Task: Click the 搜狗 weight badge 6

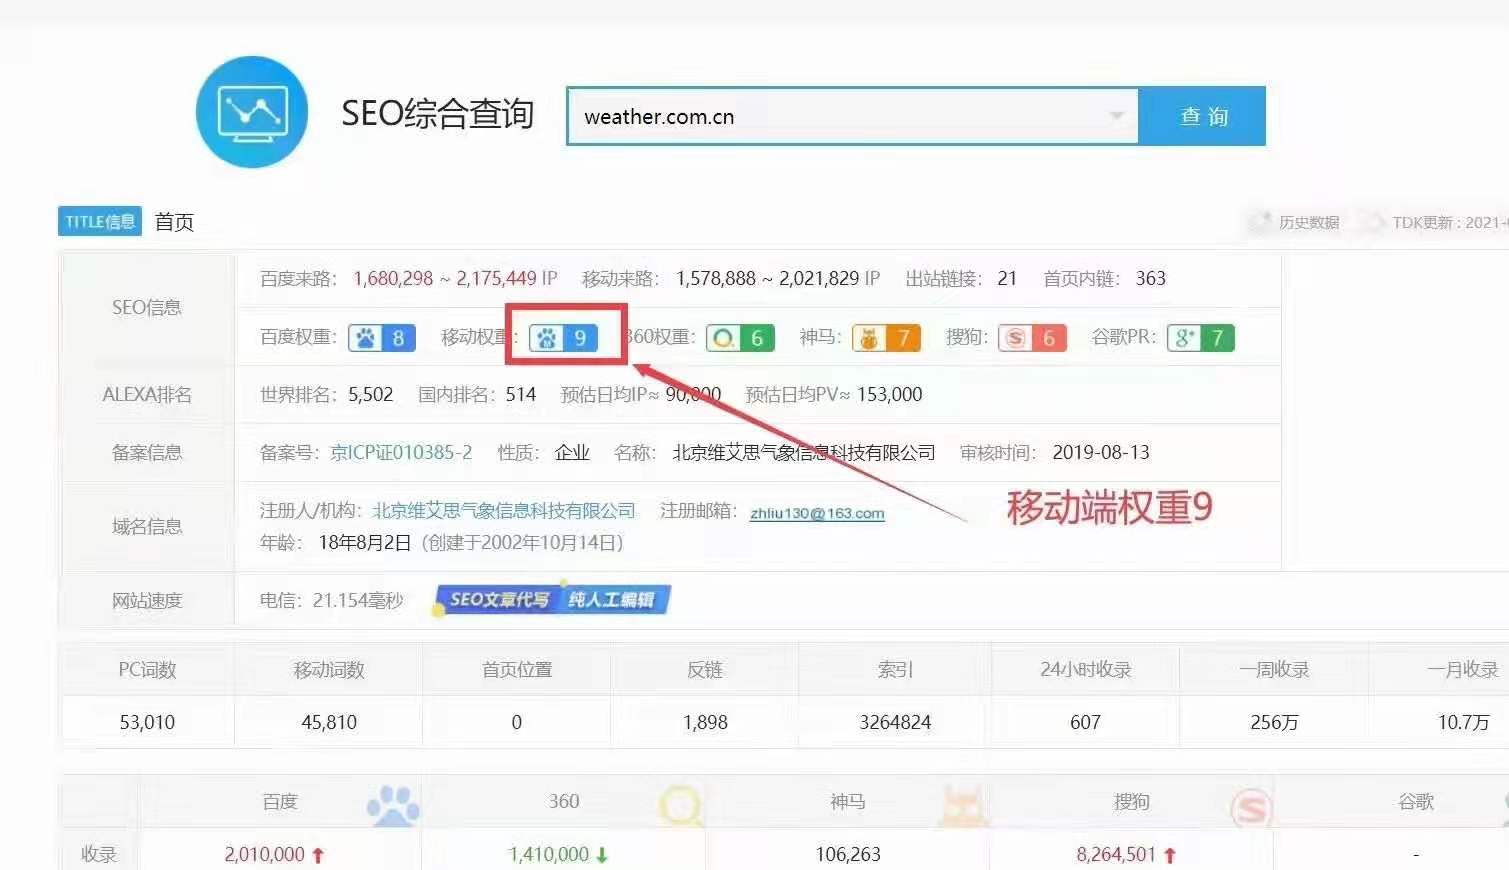Action: [x=1032, y=338]
